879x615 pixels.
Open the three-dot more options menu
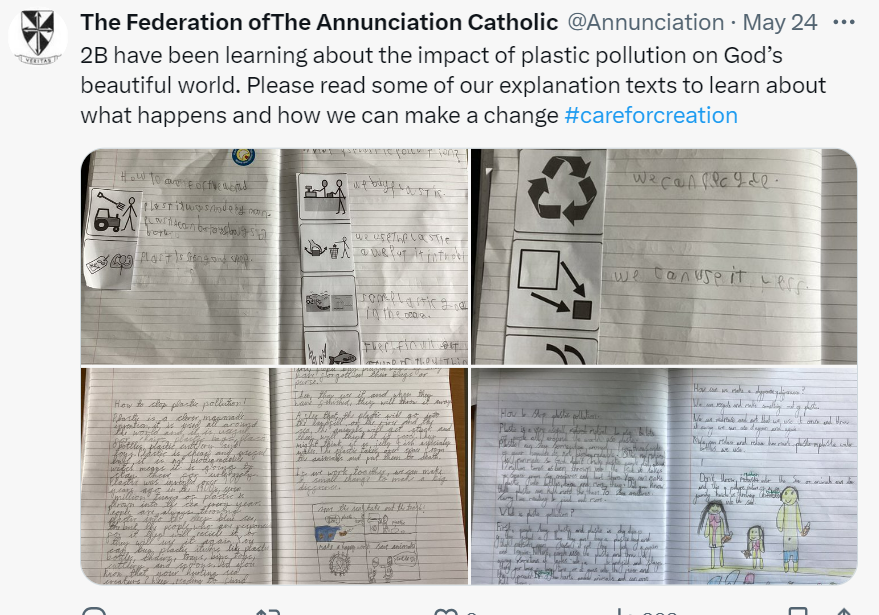[844, 22]
